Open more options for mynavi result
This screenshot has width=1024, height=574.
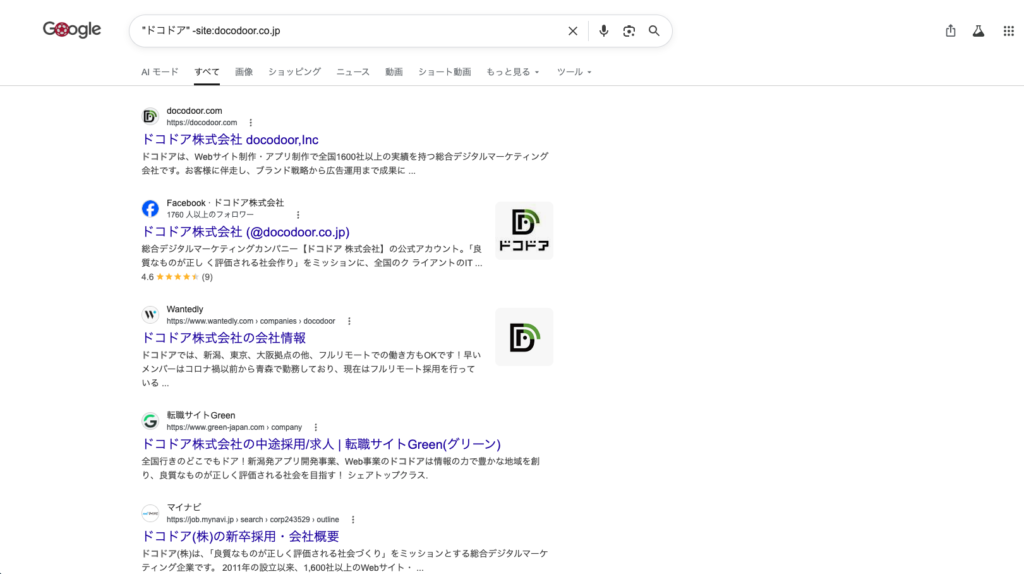point(353,520)
